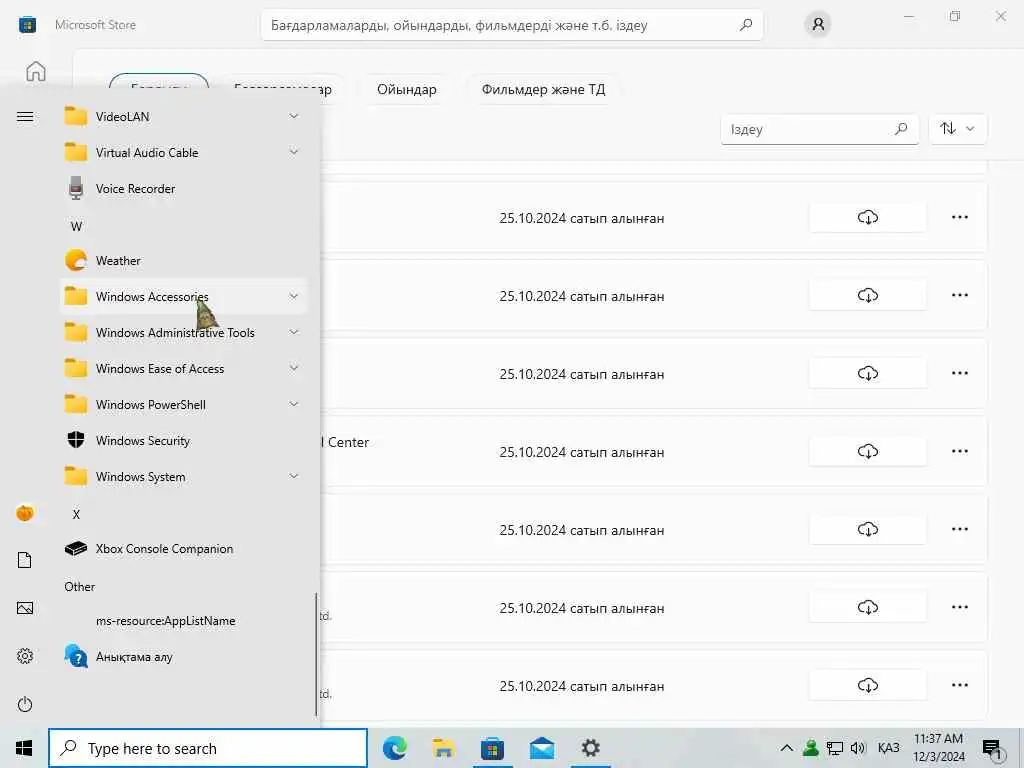The height and width of the screenshot is (768, 1024).
Task: Click the W letter group header
Action: tap(76, 226)
